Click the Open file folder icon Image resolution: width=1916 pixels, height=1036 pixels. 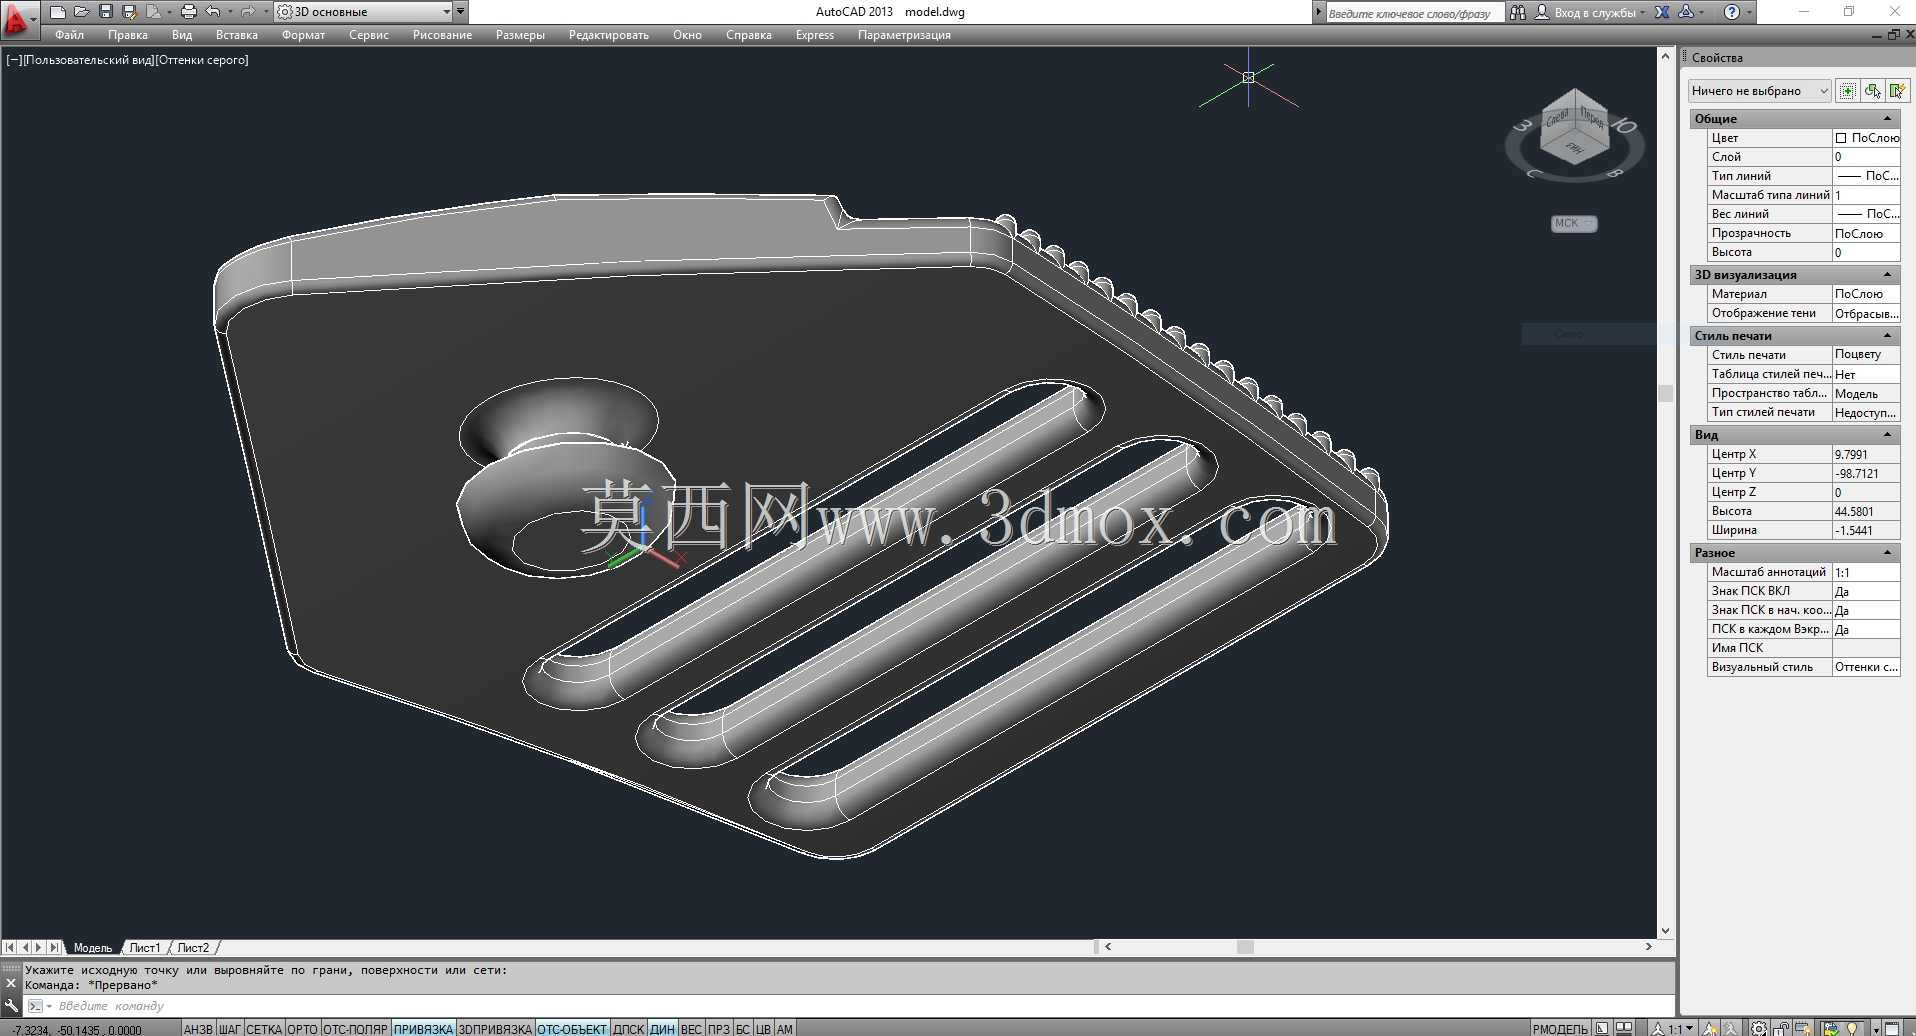(x=82, y=12)
